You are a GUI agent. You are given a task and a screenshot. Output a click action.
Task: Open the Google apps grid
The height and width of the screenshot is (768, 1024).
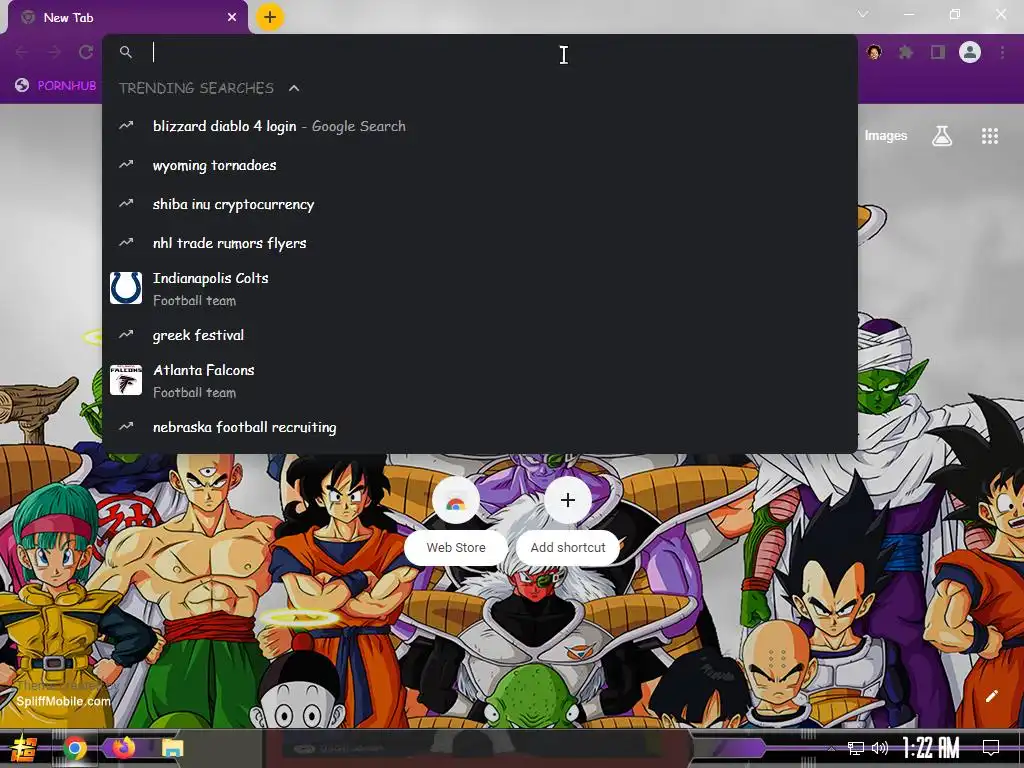point(990,136)
